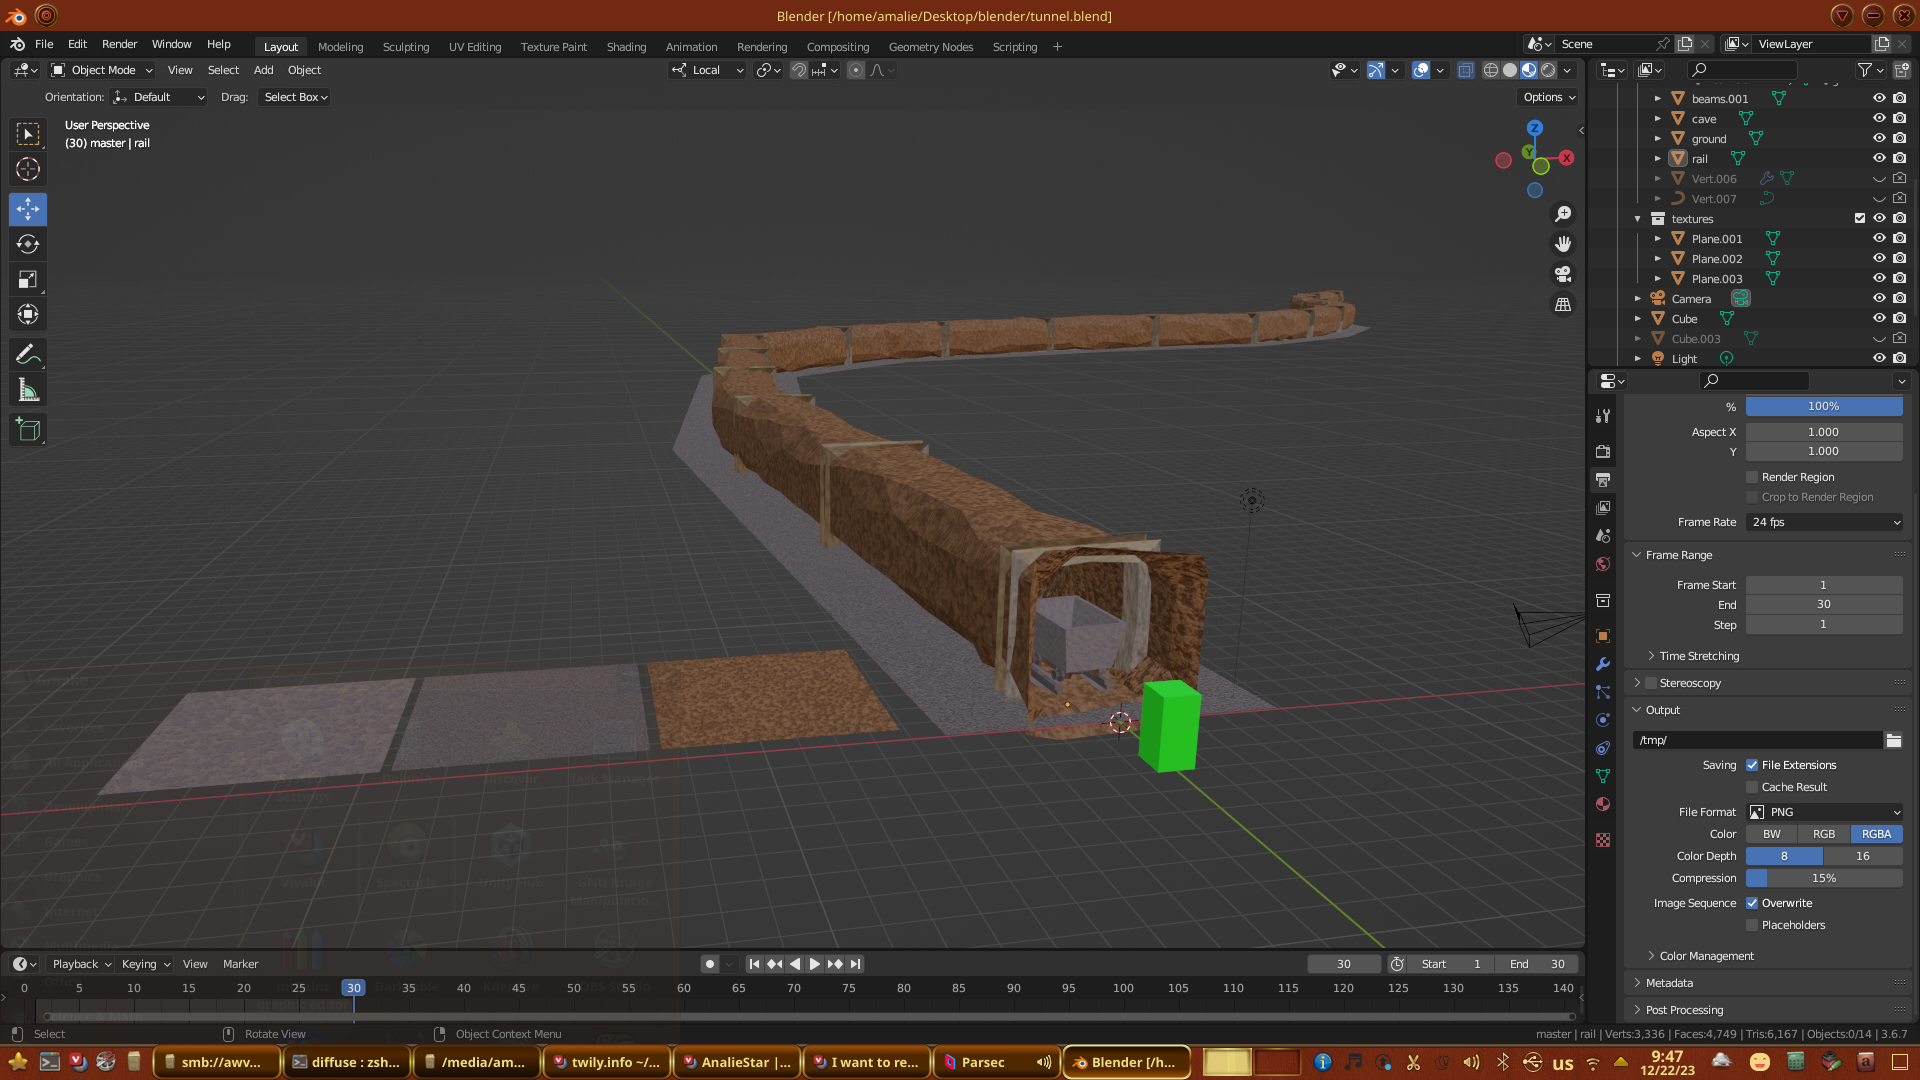This screenshot has width=1920, height=1080.
Task: Click the Compression 15% slider
Action: click(x=1824, y=878)
